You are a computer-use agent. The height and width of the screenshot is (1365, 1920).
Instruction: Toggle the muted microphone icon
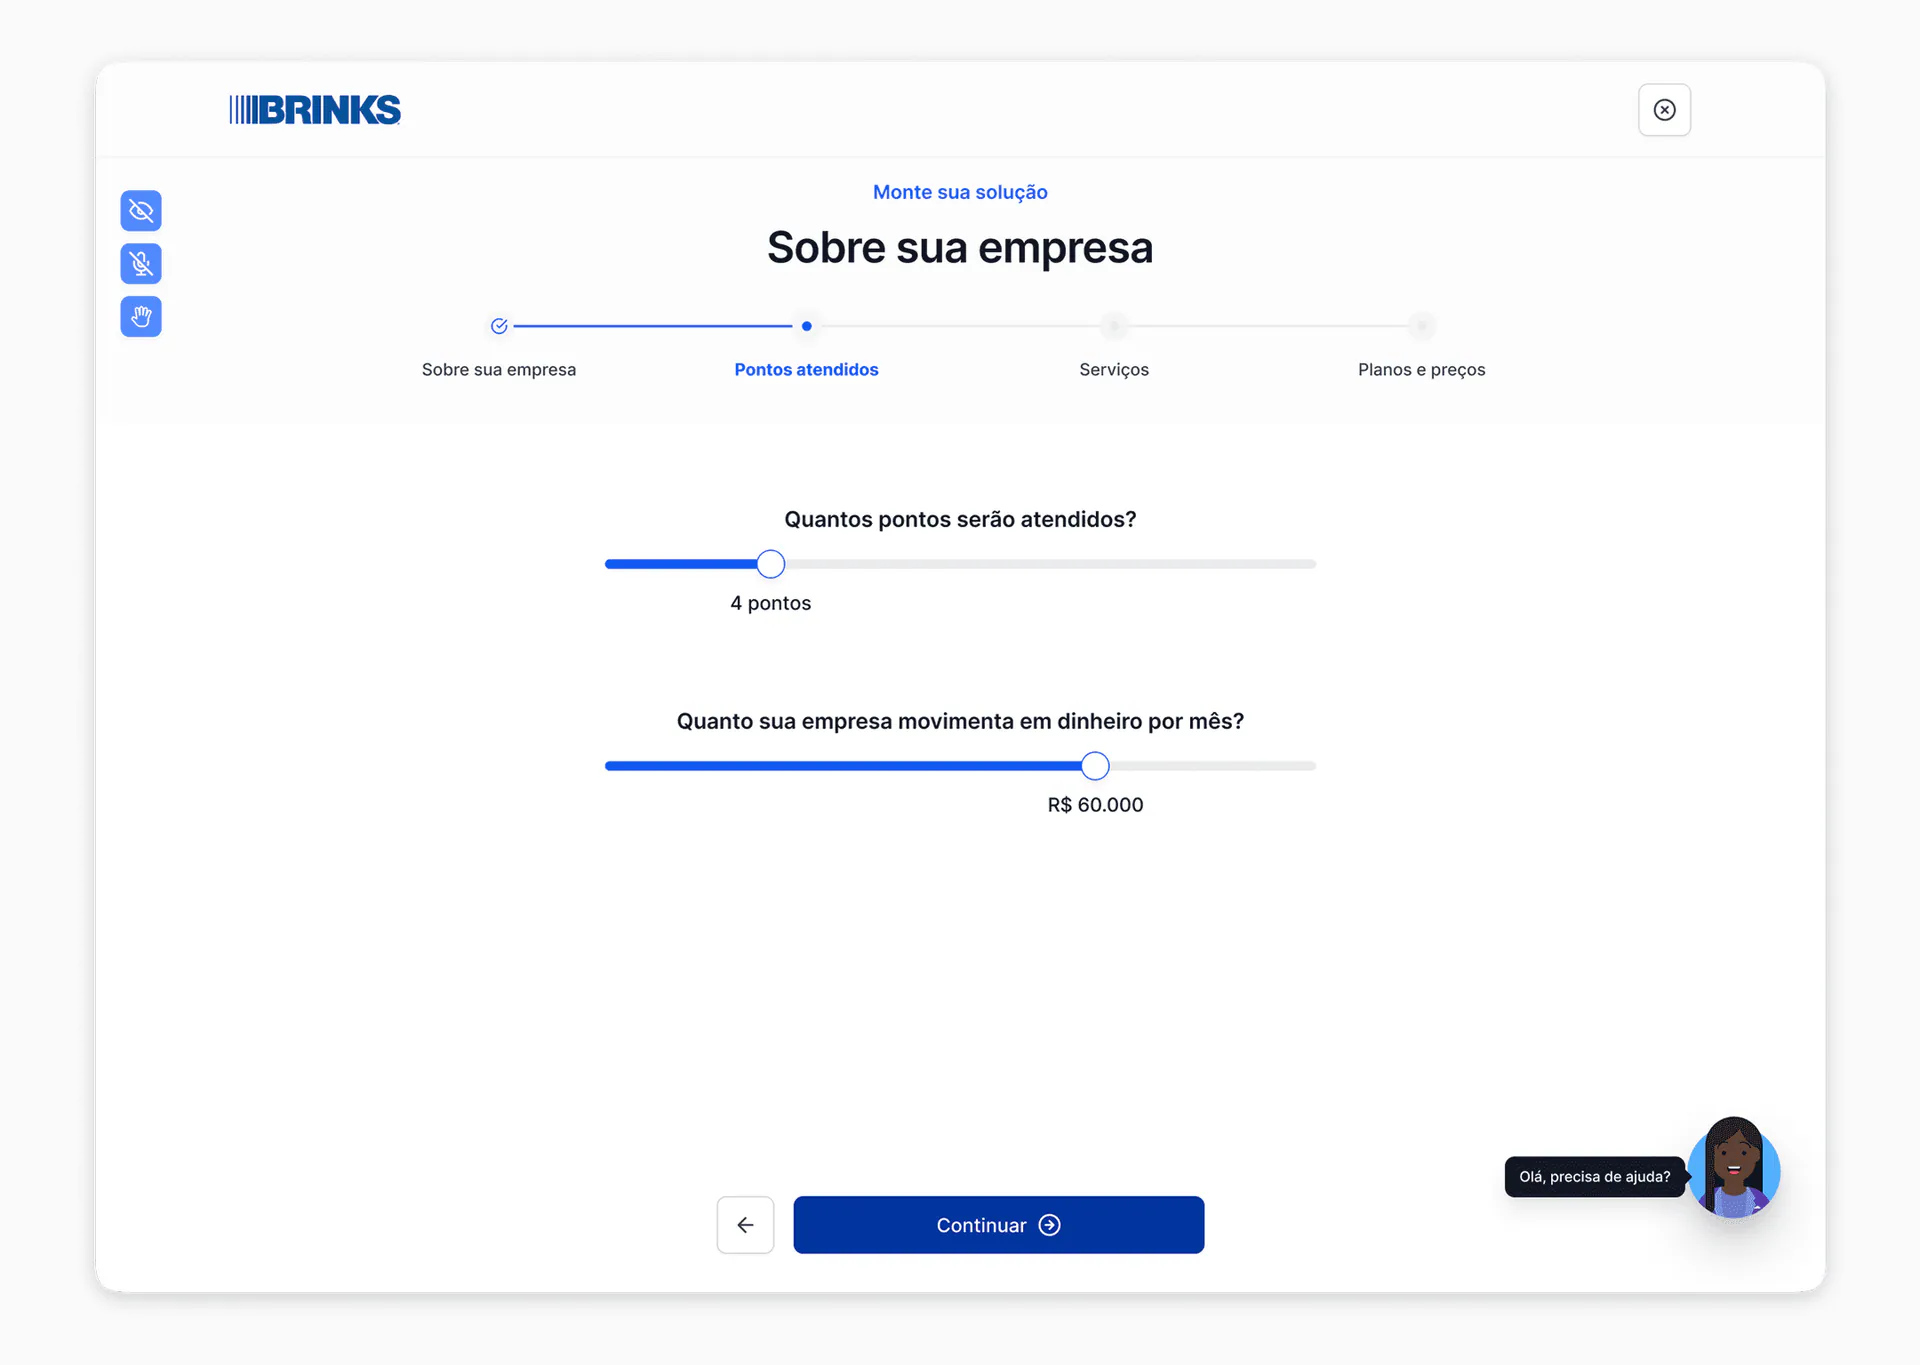(141, 264)
